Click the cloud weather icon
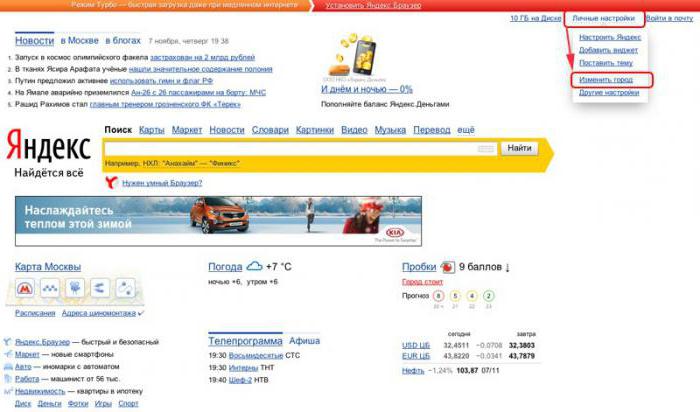The height and width of the screenshot is (412, 700). [x=254, y=266]
